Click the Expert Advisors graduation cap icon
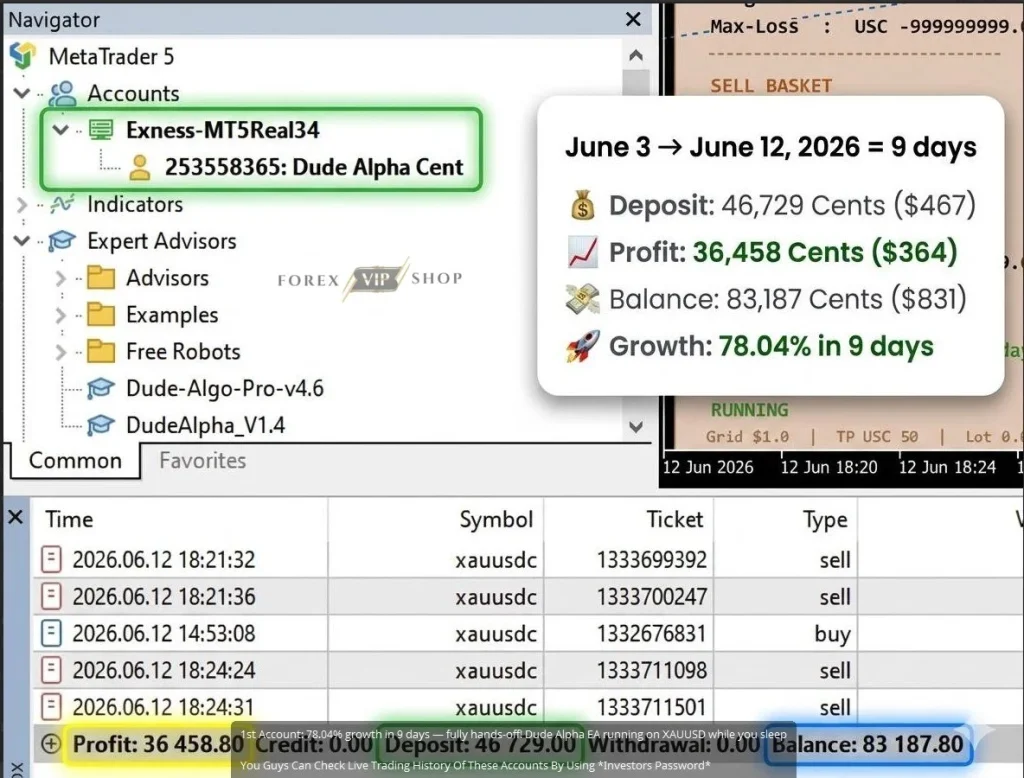 (63, 241)
